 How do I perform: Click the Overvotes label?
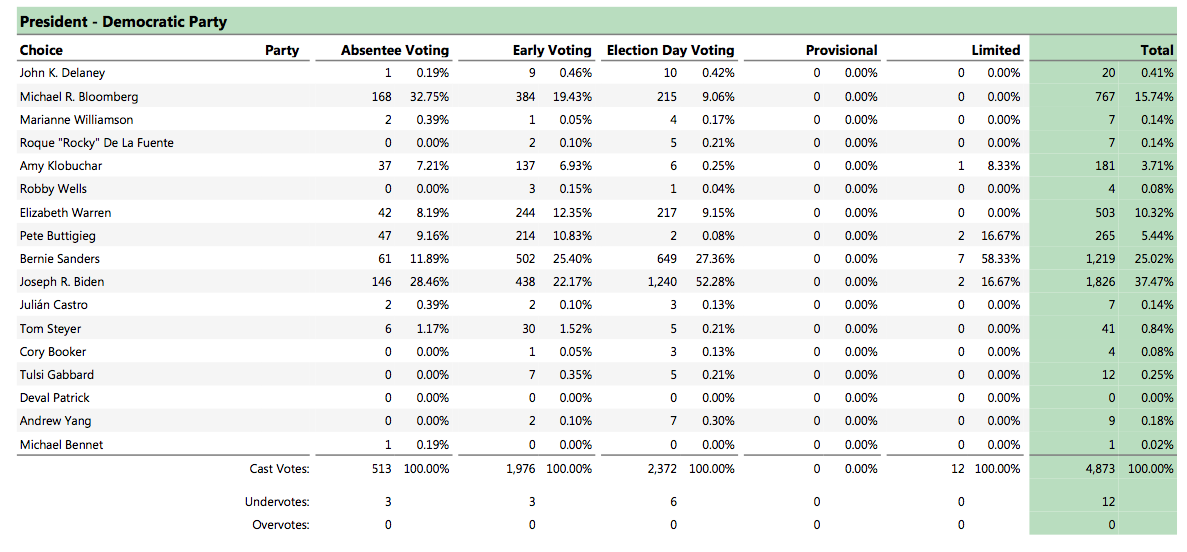280,525
